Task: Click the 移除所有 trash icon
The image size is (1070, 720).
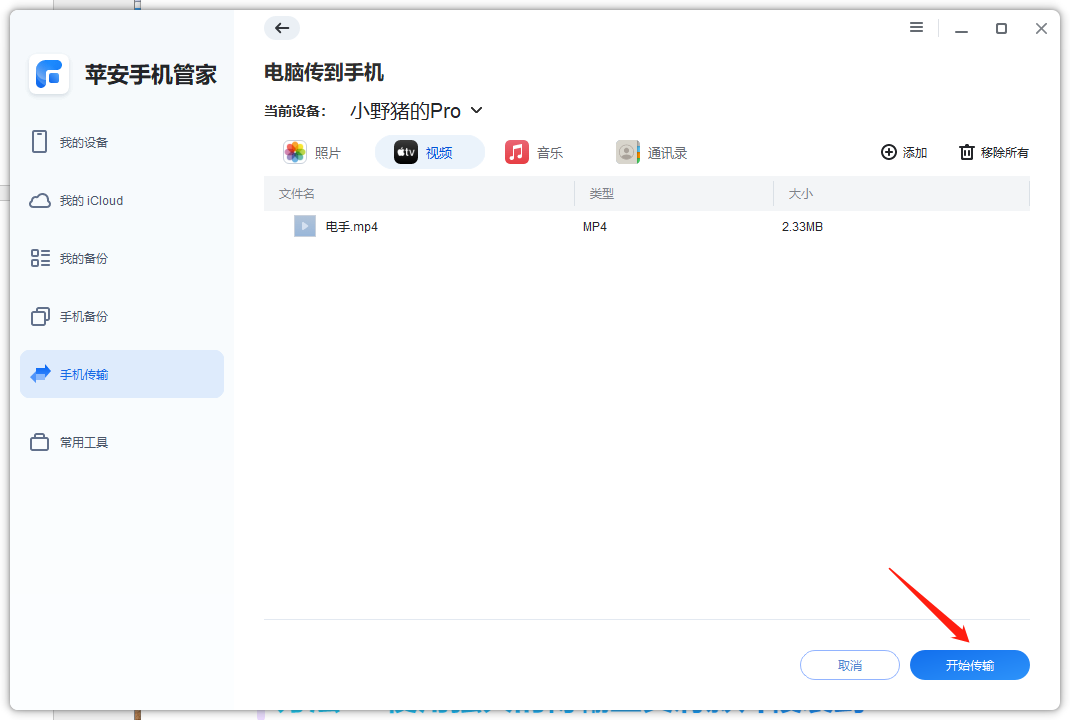Action: 968,152
